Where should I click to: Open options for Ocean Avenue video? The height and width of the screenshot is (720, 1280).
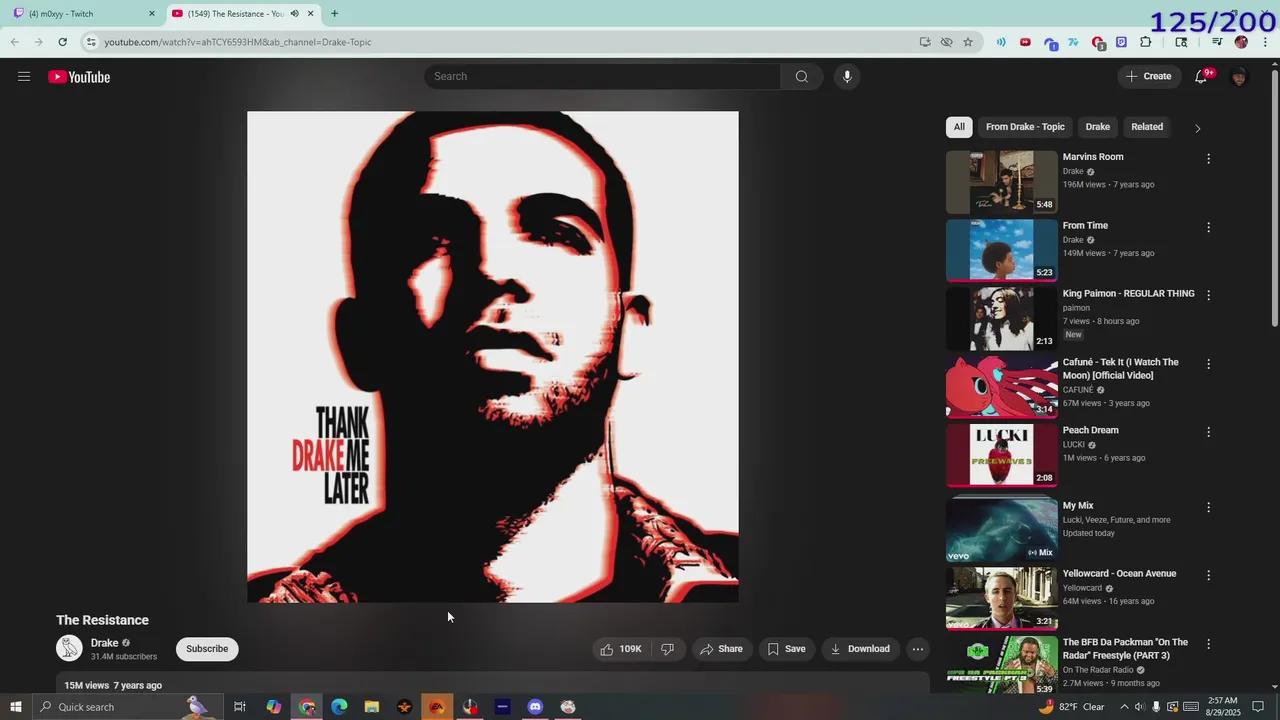point(1208,575)
